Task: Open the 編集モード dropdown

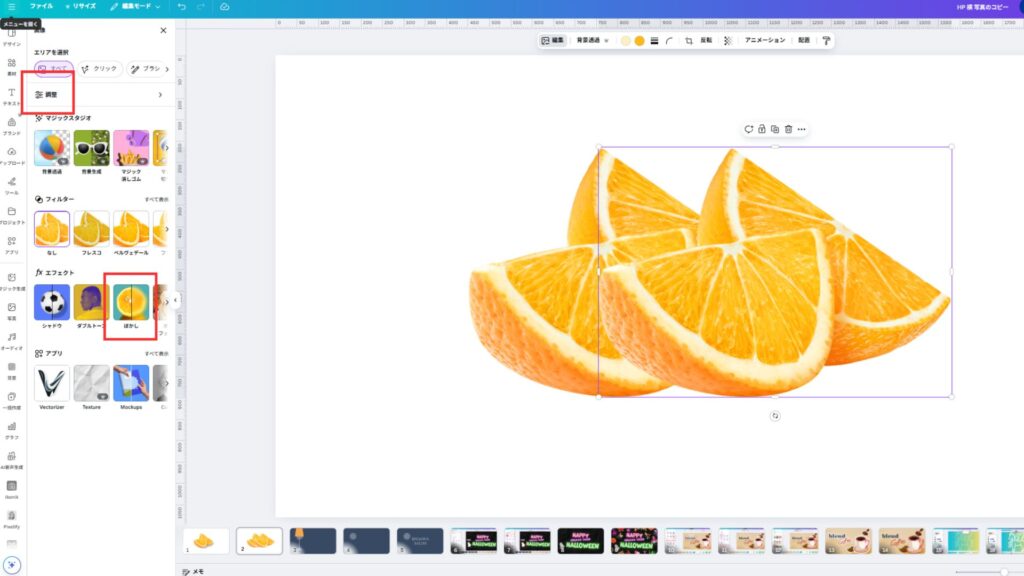Action: [135, 6]
